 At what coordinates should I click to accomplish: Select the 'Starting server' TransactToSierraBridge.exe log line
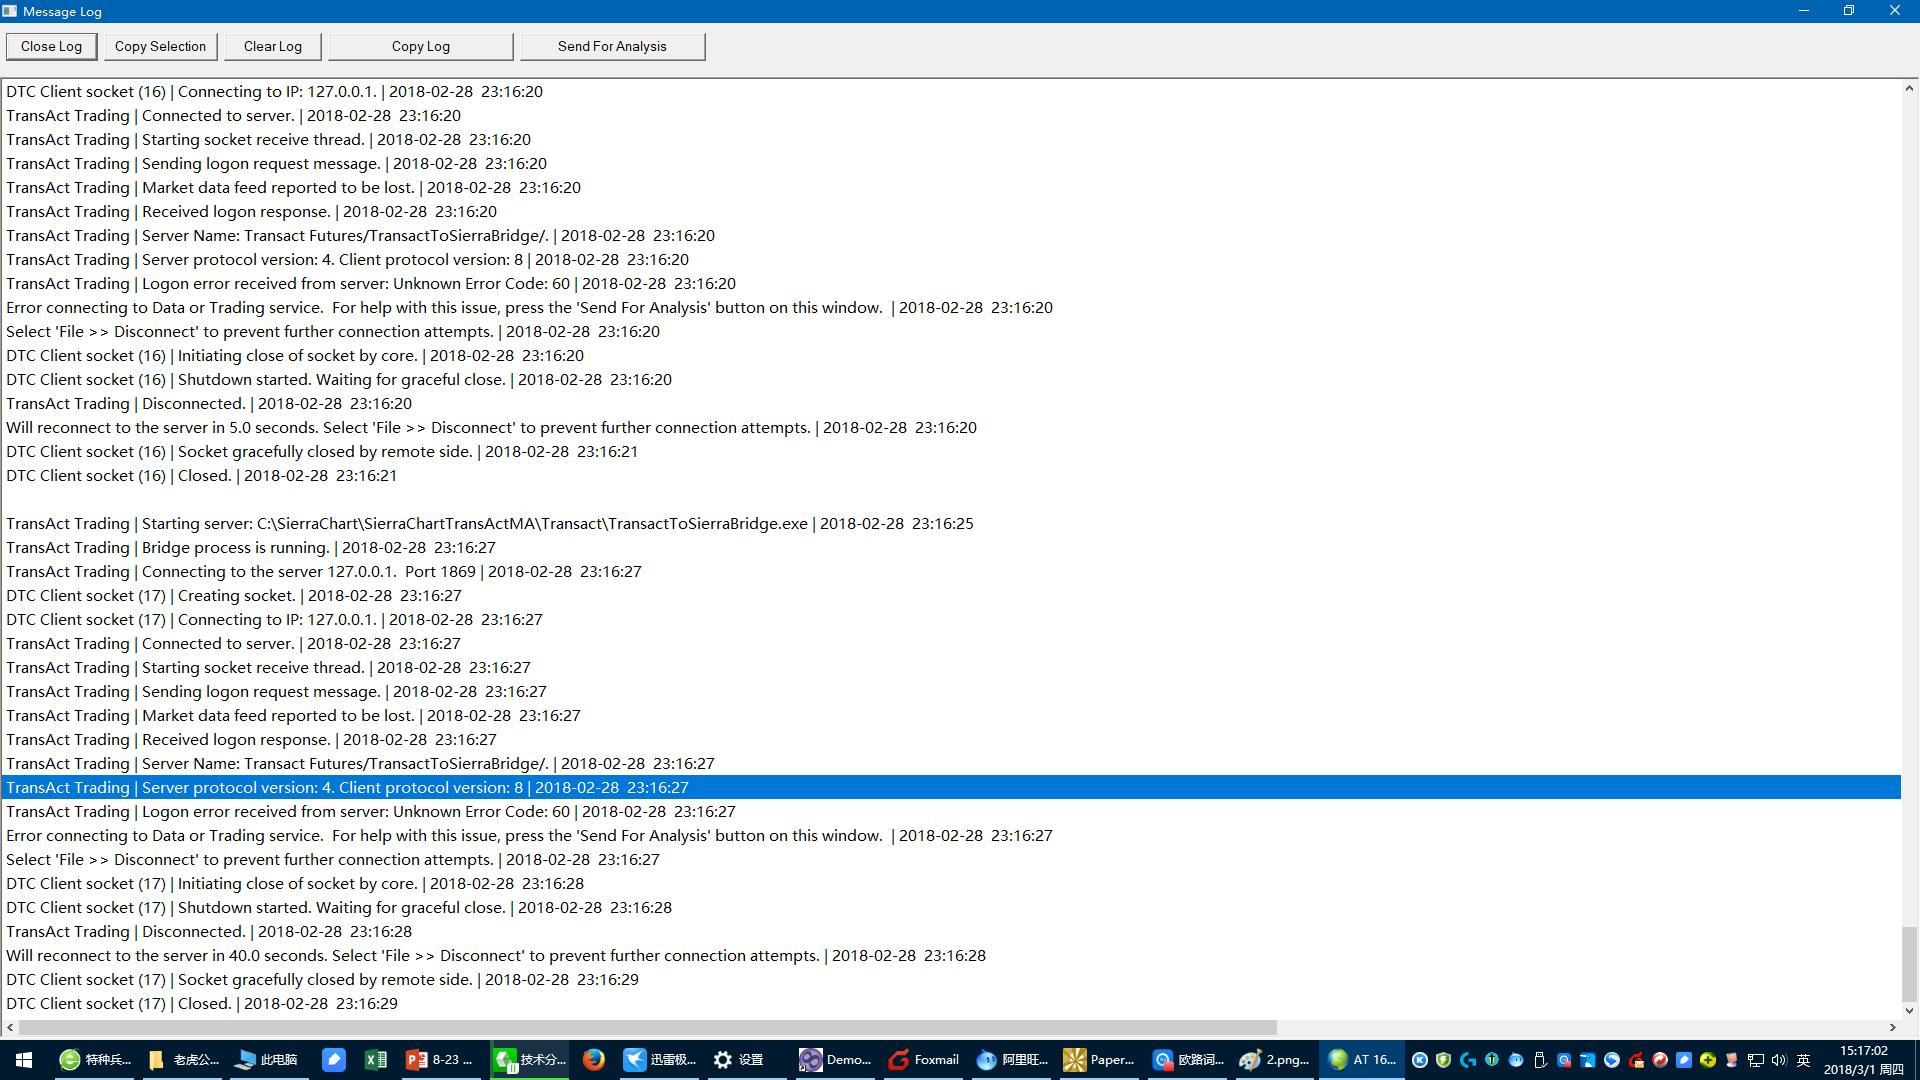(x=489, y=524)
